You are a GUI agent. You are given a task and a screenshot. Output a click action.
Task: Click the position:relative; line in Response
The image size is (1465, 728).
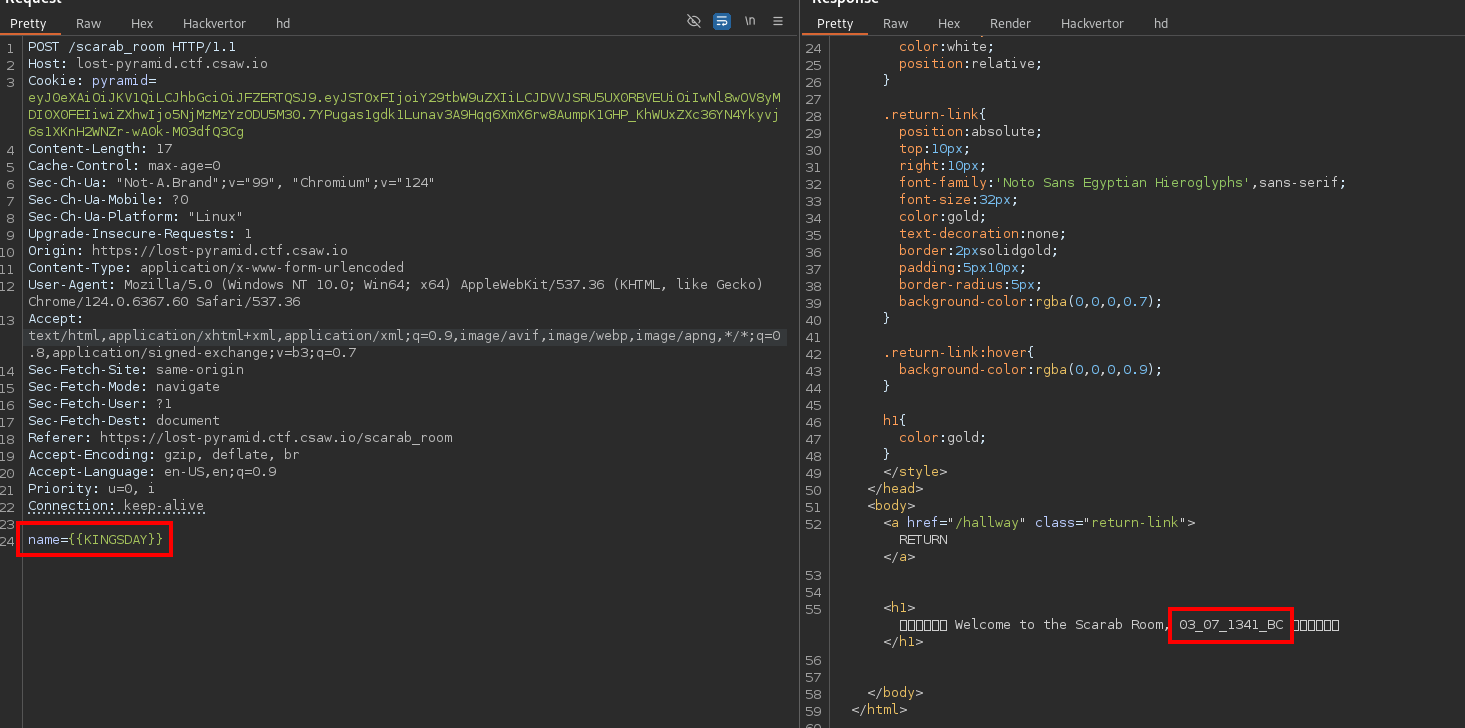970,63
